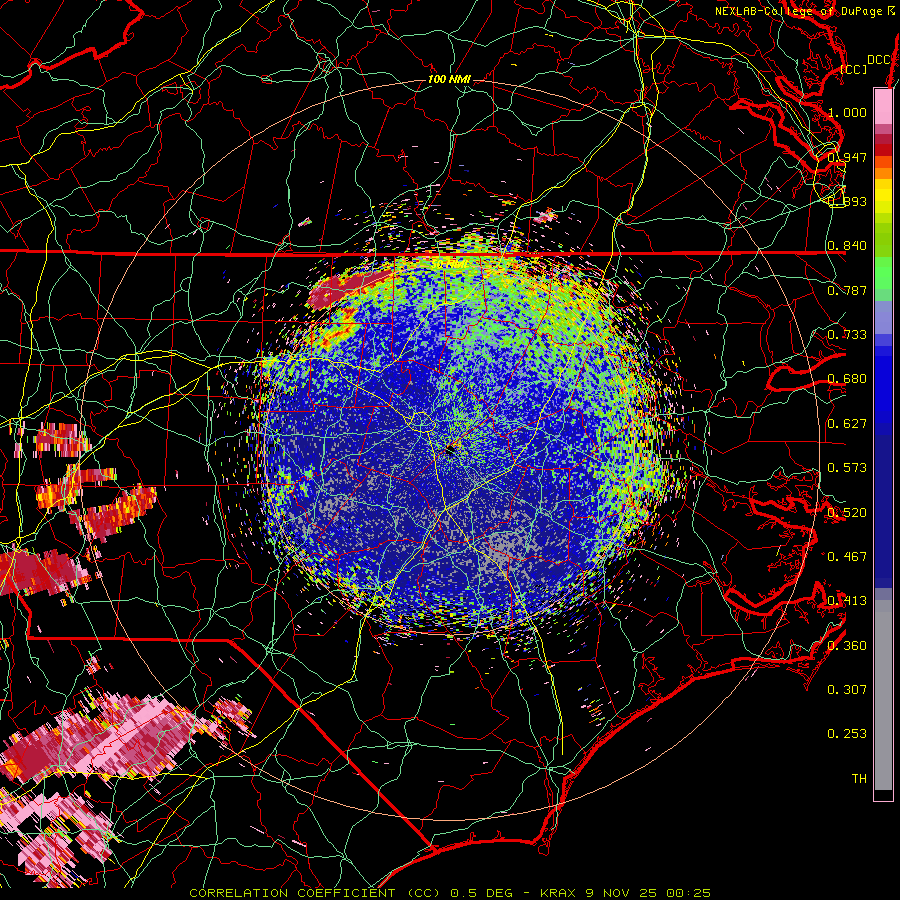Pick the 0.253 legend value
The image size is (900, 900).
[x=847, y=734]
